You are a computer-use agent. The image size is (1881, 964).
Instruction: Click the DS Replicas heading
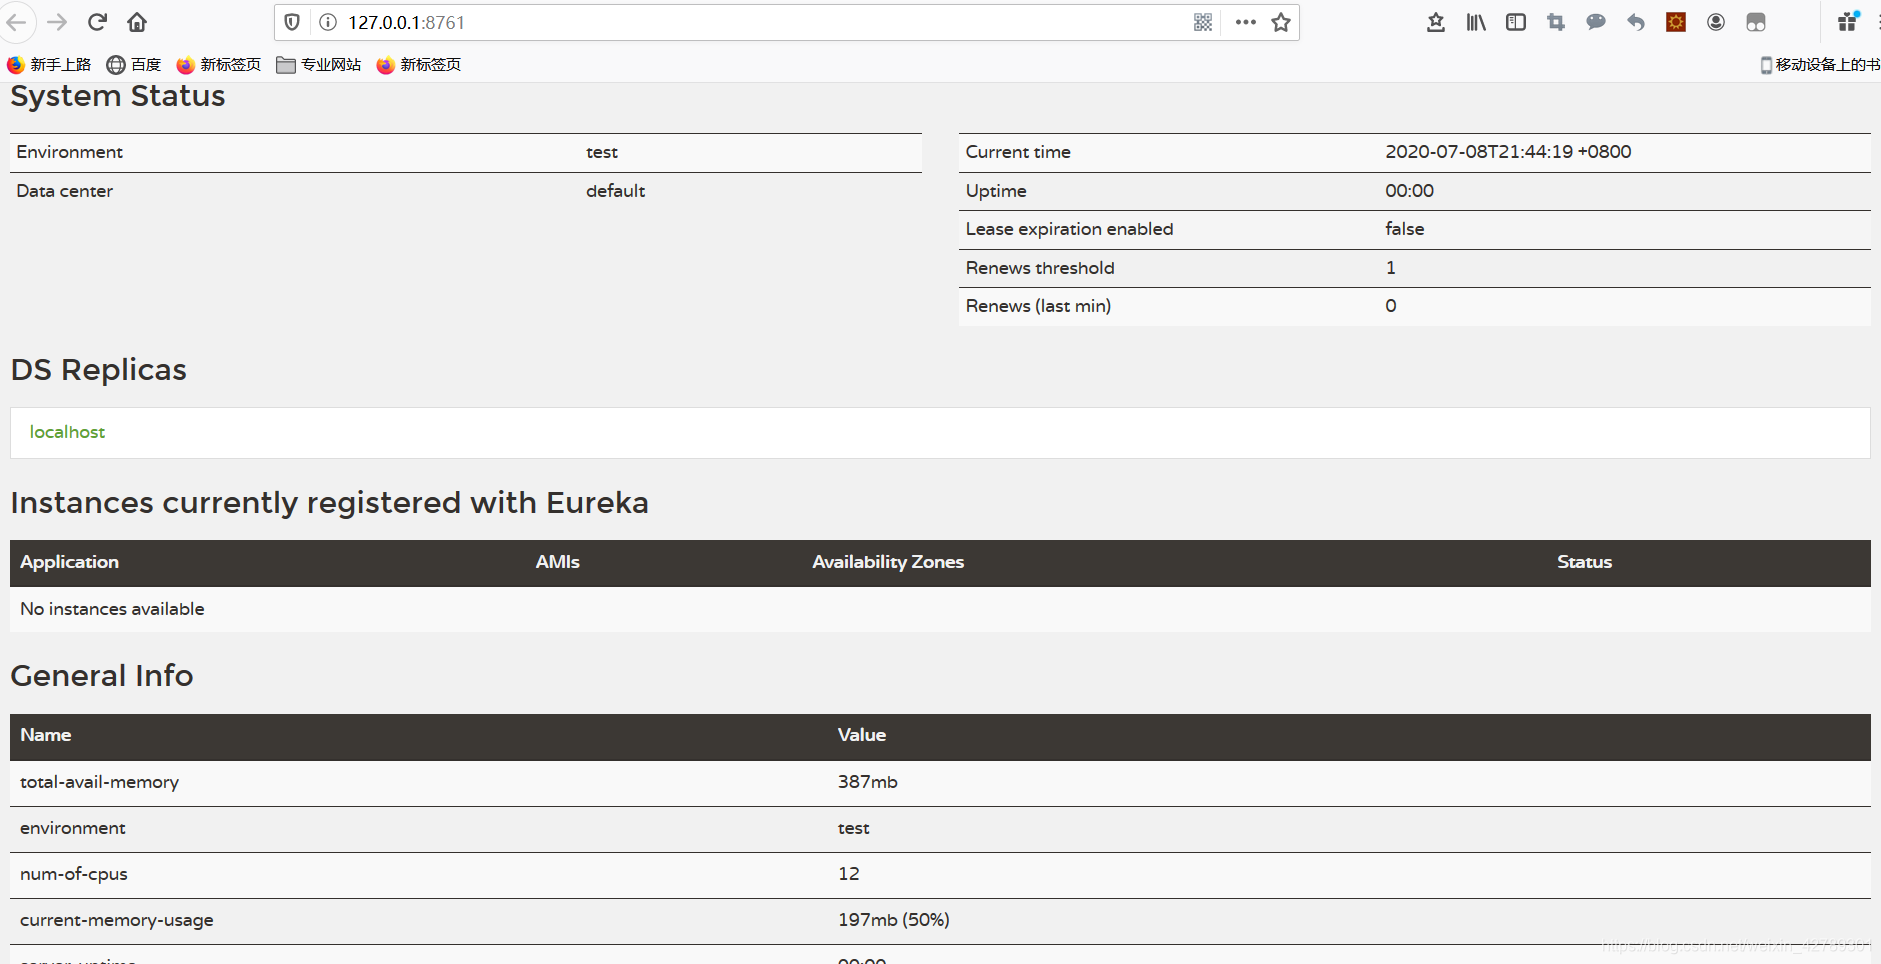pyautogui.click(x=98, y=370)
